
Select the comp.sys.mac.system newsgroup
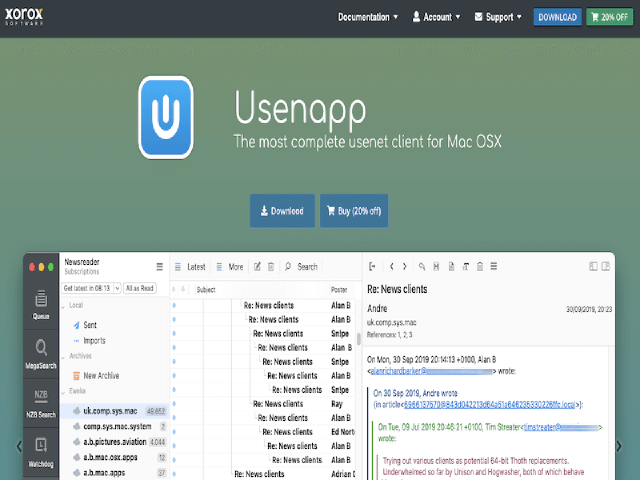(115, 427)
